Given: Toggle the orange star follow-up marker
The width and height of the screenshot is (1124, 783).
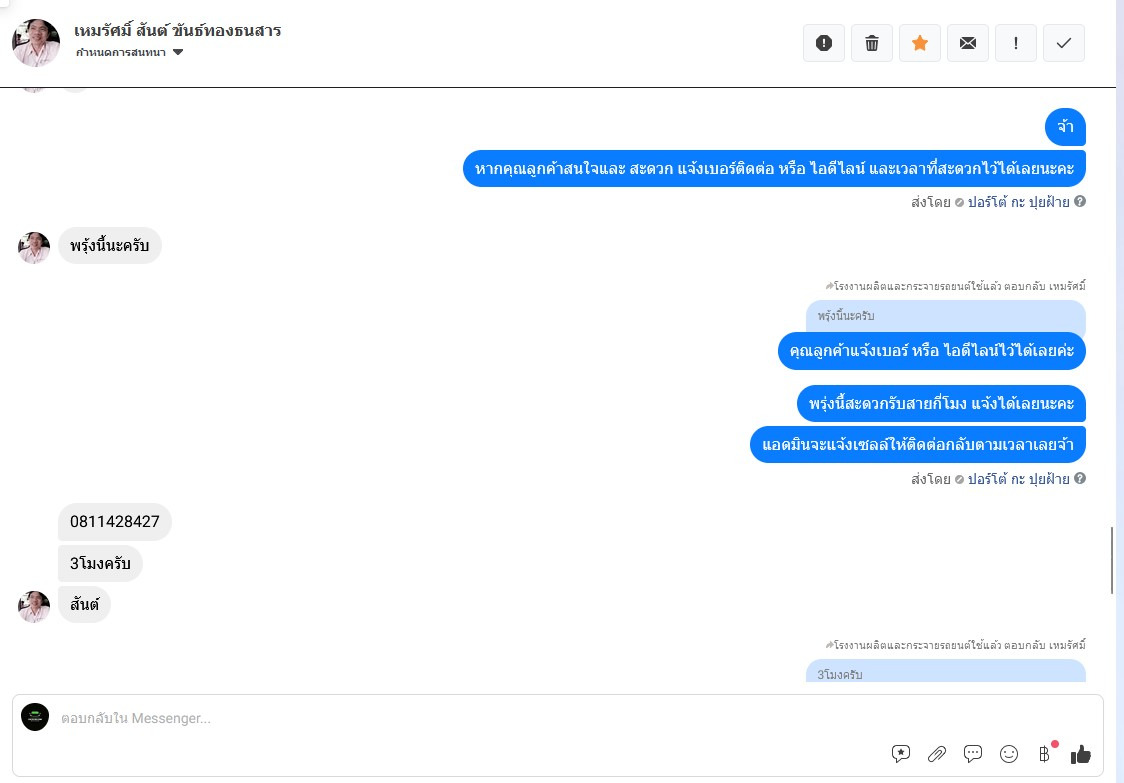Looking at the screenshot, I should click(920, 43).
